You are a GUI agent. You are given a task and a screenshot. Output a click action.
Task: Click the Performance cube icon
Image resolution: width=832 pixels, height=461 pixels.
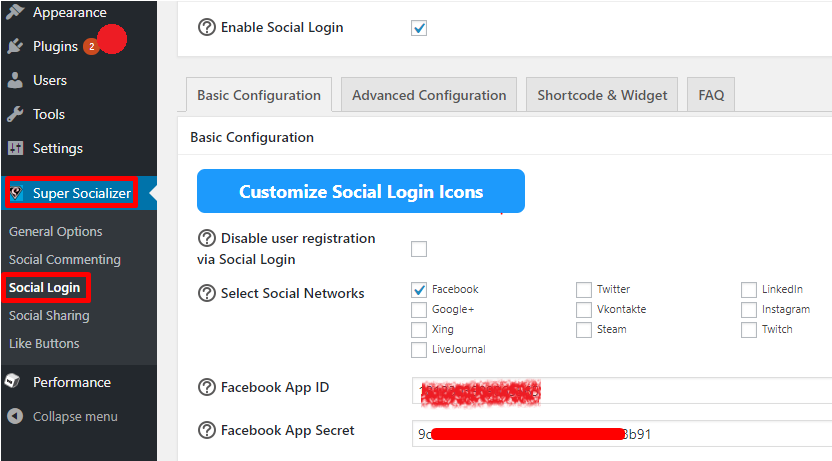[x=13, y=382]
